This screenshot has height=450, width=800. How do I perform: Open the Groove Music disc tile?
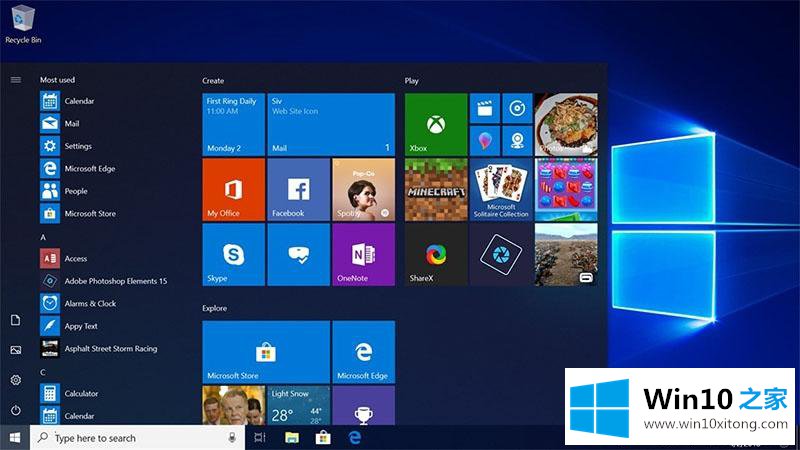pos(517,108)
